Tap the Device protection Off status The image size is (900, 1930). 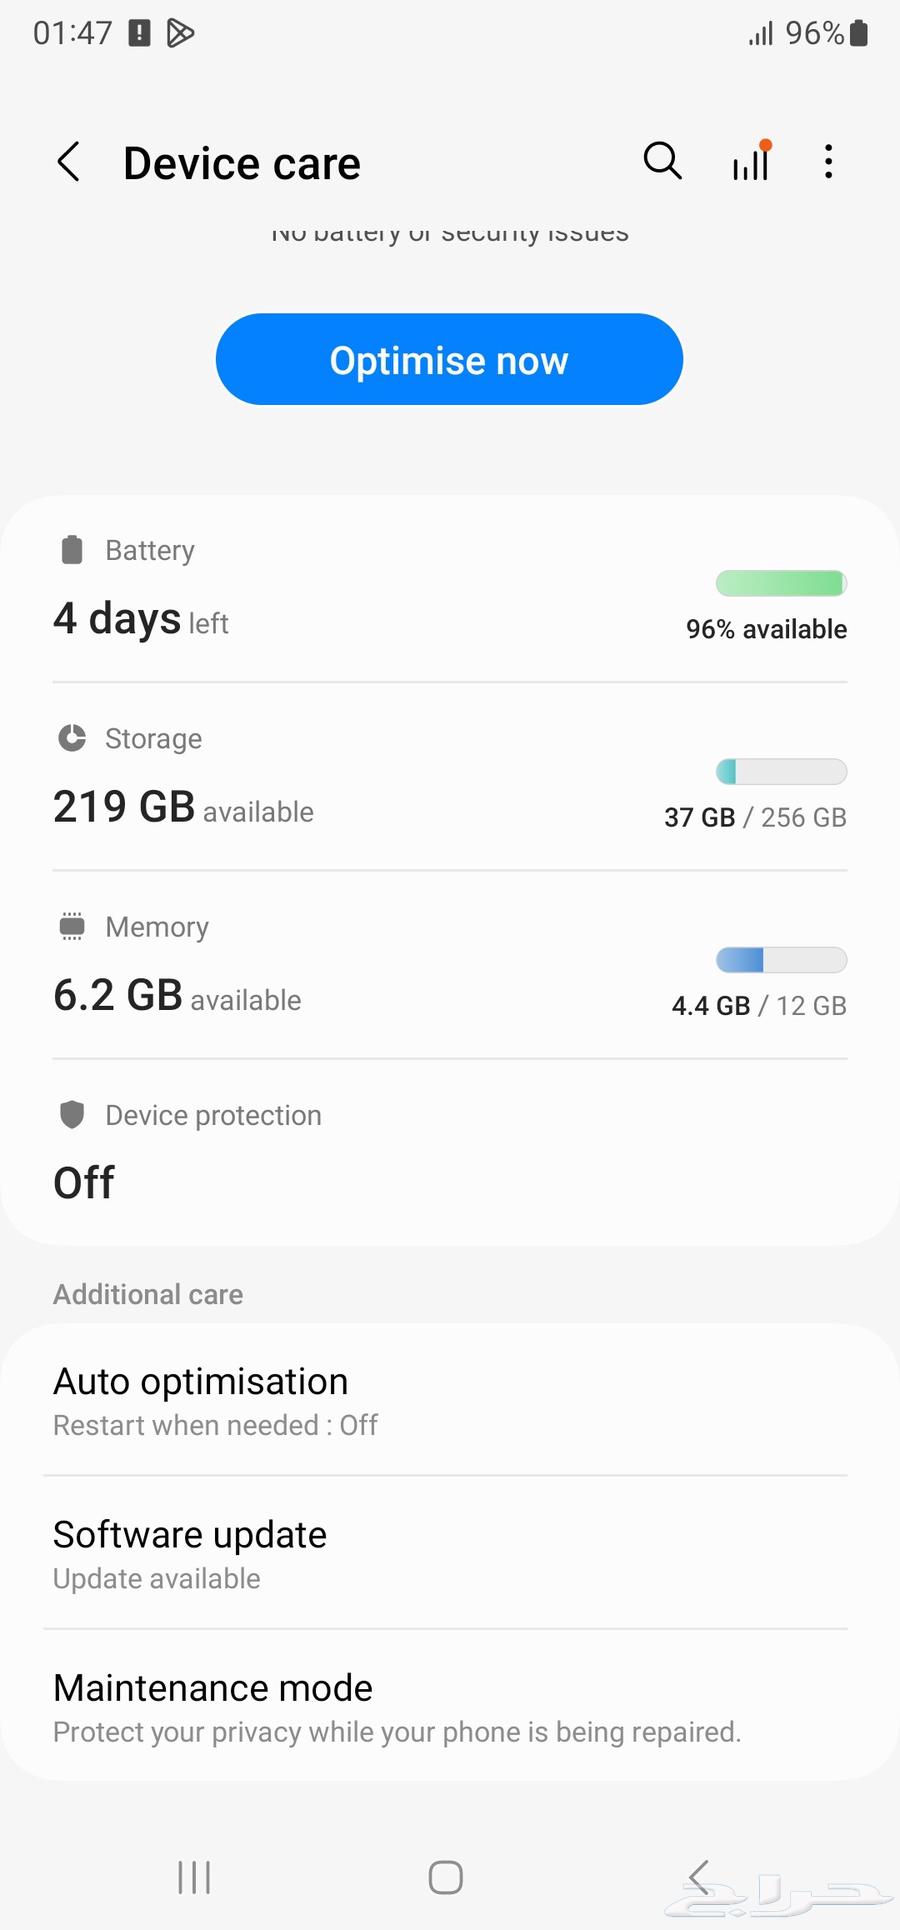coord(84,1183)
